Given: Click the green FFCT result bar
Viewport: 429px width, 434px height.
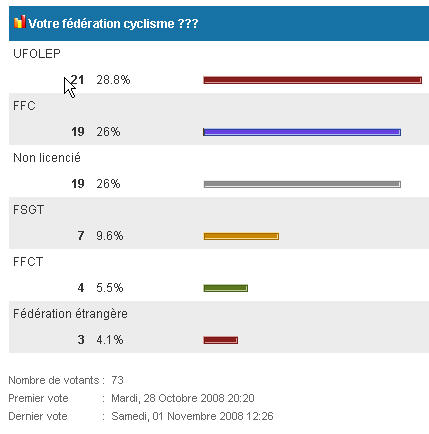Looking at the screenshot, I should point(226,288).
